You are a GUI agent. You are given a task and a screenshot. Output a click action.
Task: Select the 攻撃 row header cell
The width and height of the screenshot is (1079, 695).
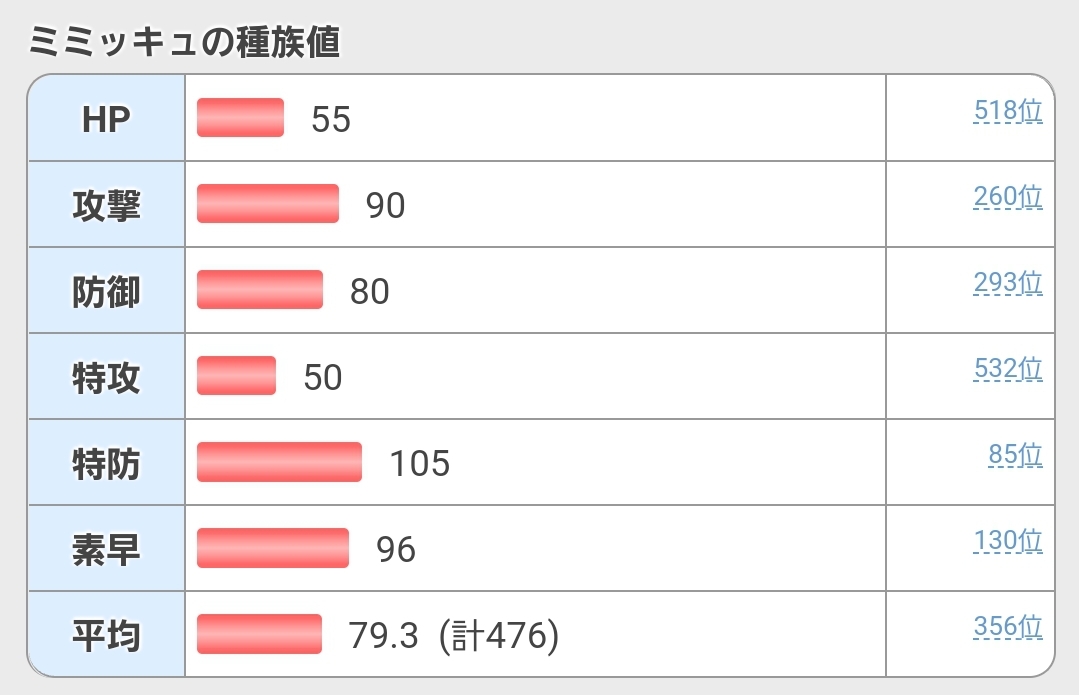coord(106,205)
